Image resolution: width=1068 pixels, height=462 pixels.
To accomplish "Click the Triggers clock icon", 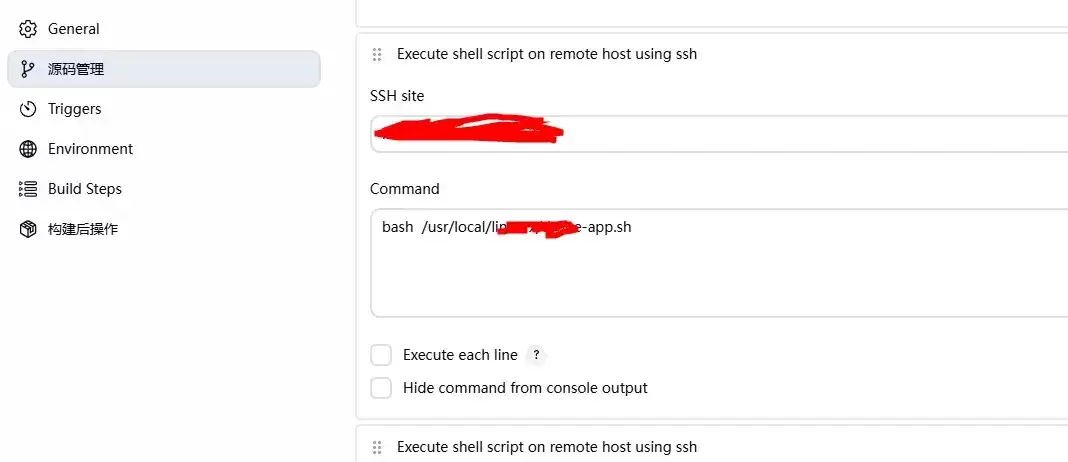I will click(28, 109).
